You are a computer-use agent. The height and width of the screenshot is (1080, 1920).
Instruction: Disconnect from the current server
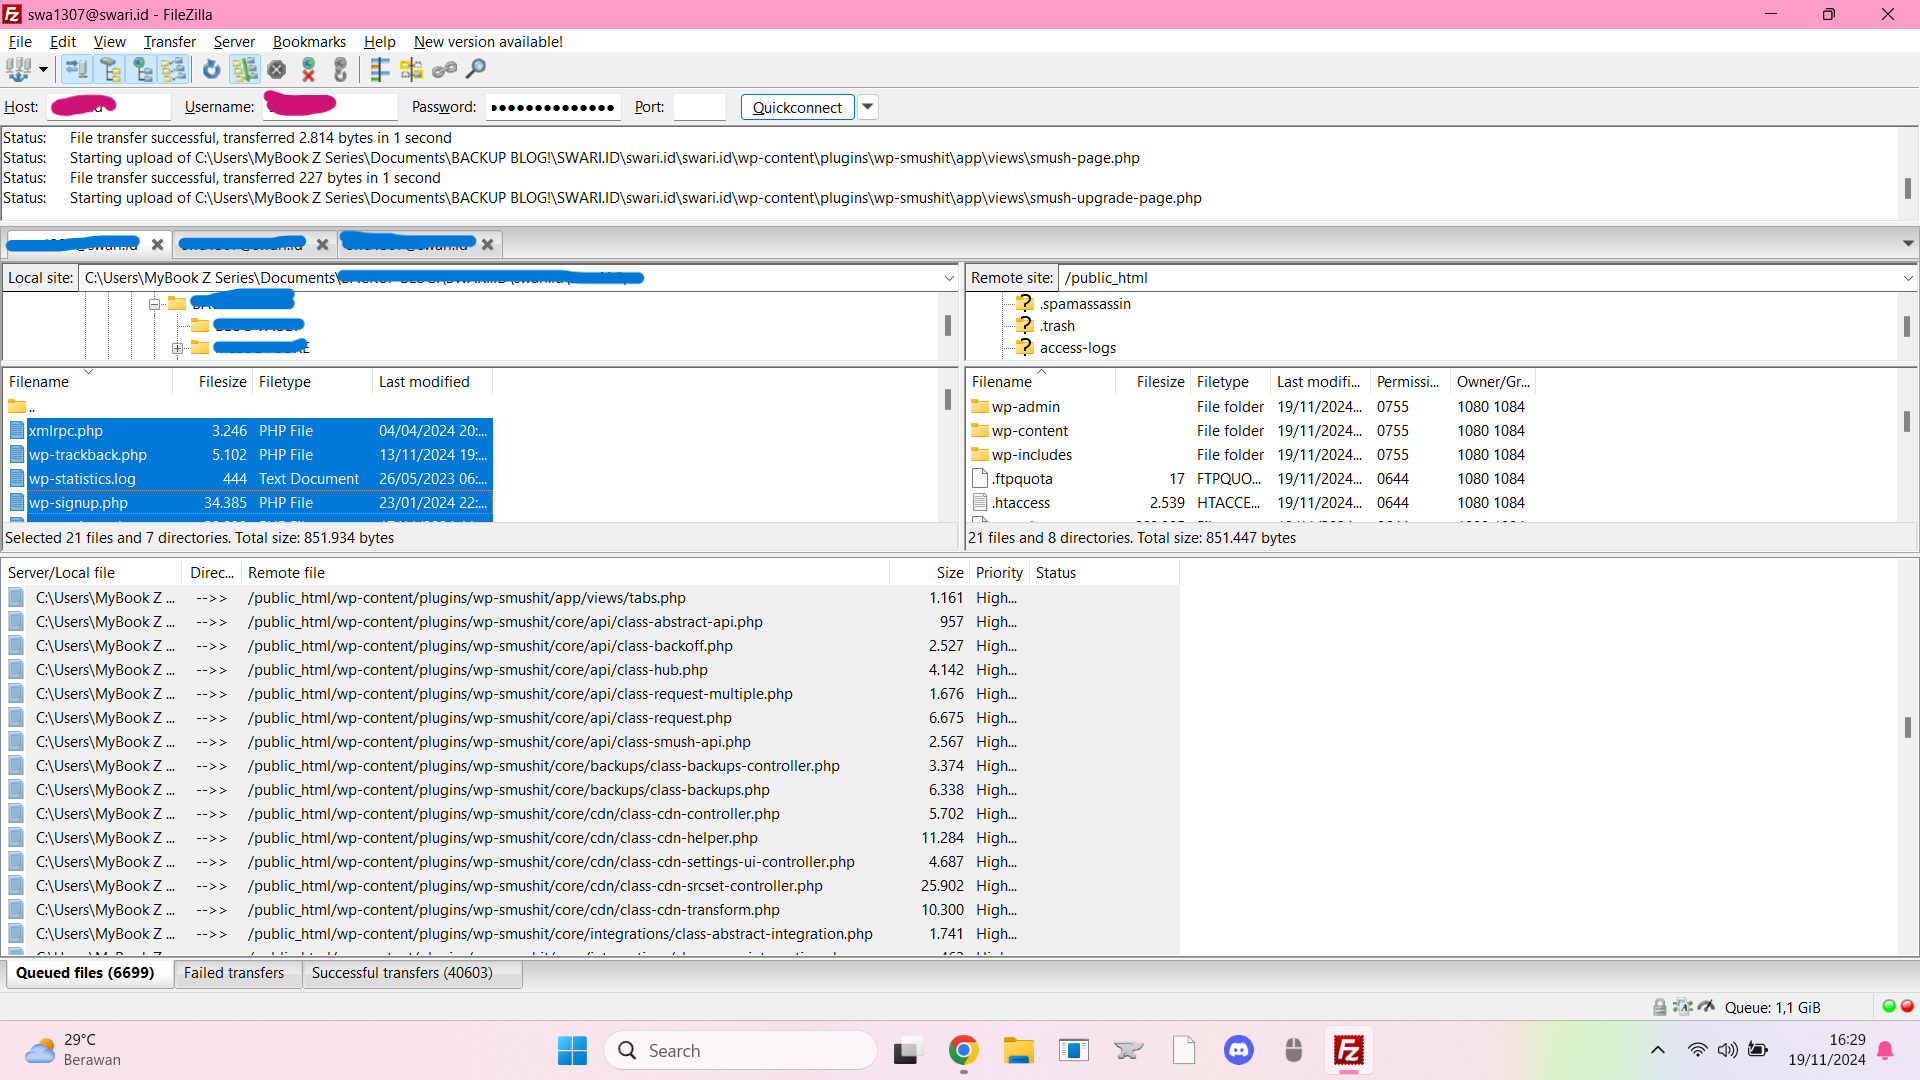[309, 70]
